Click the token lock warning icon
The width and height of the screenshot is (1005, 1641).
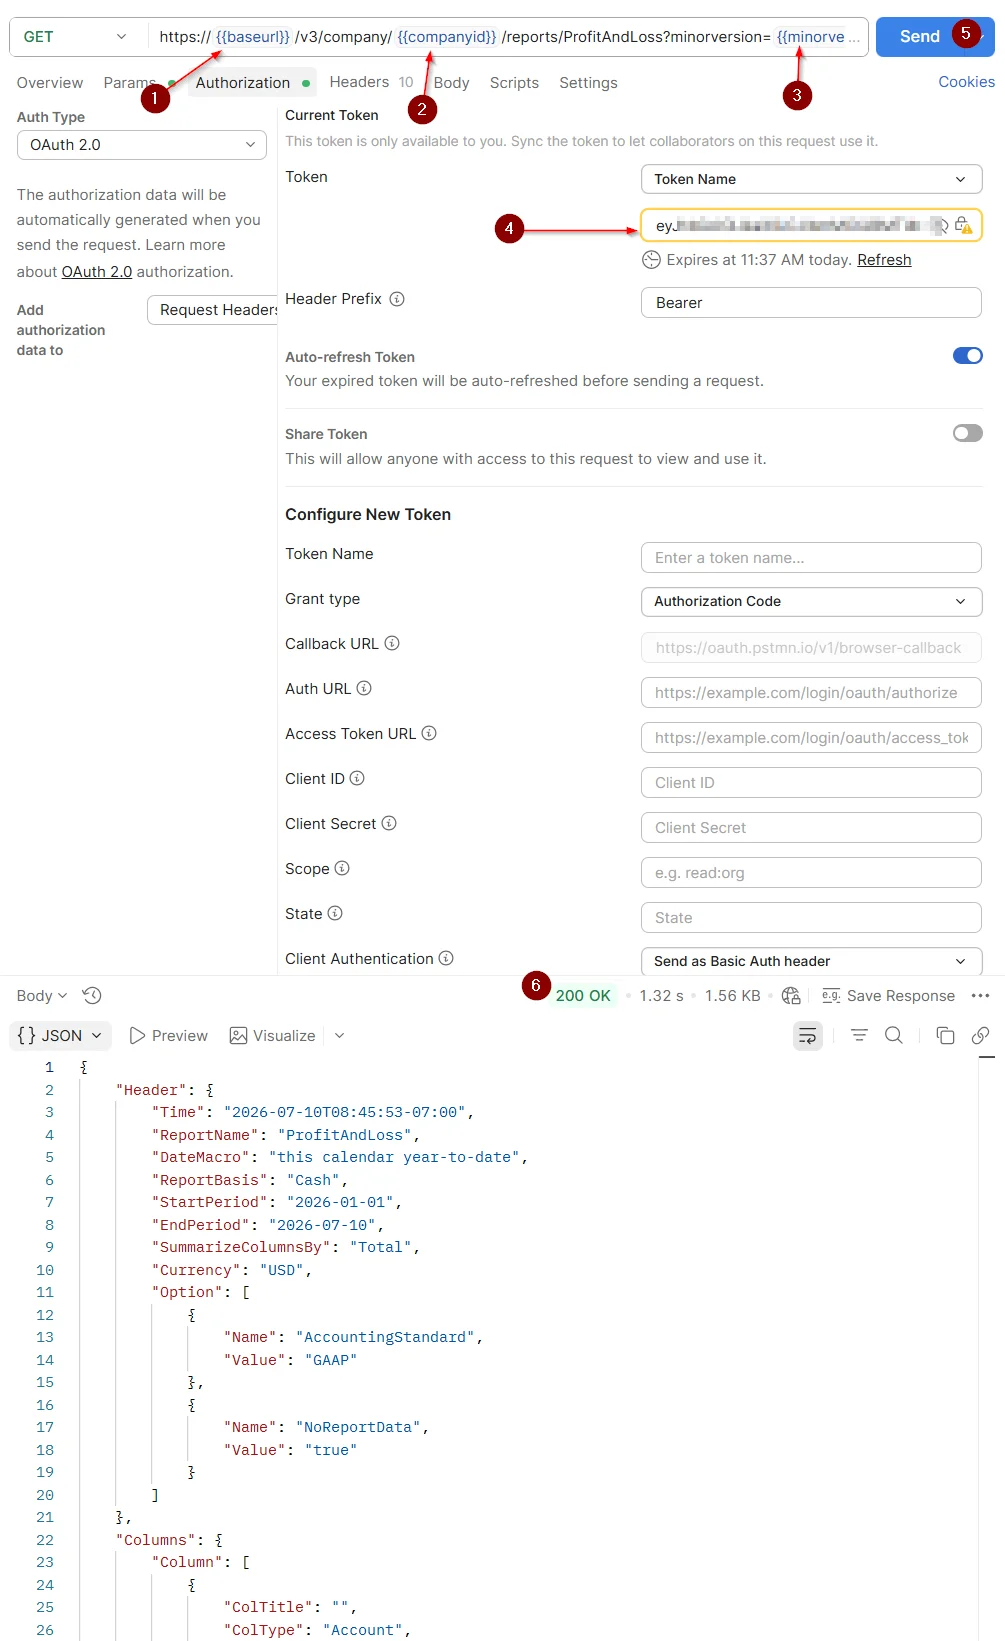(963, 225)
